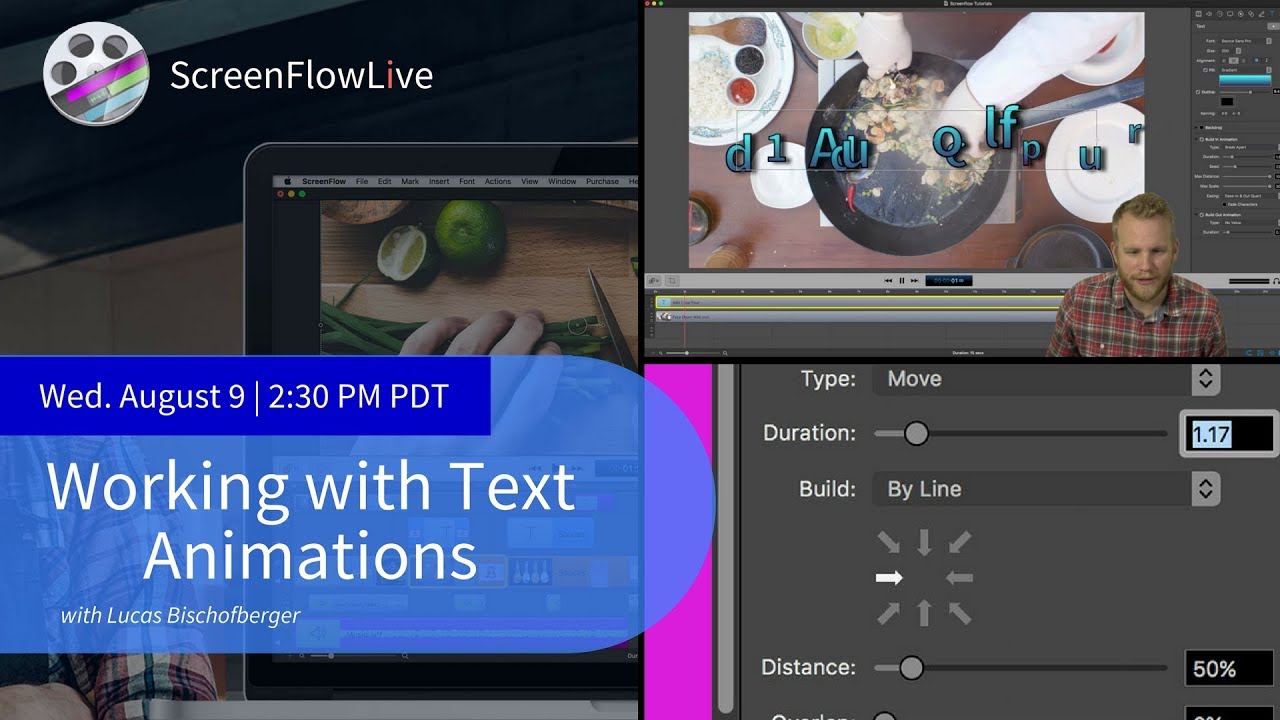Toggle the Build In Animation checkbox

click(1201, 139)
